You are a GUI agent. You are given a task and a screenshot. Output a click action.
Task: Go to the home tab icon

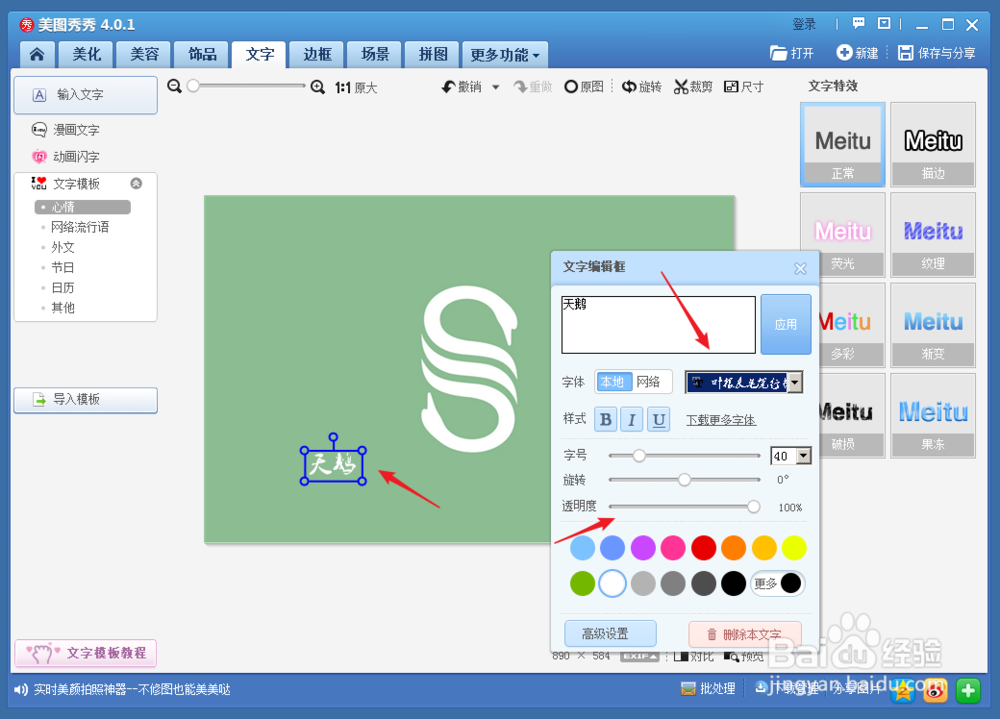(x=37, y=54)
